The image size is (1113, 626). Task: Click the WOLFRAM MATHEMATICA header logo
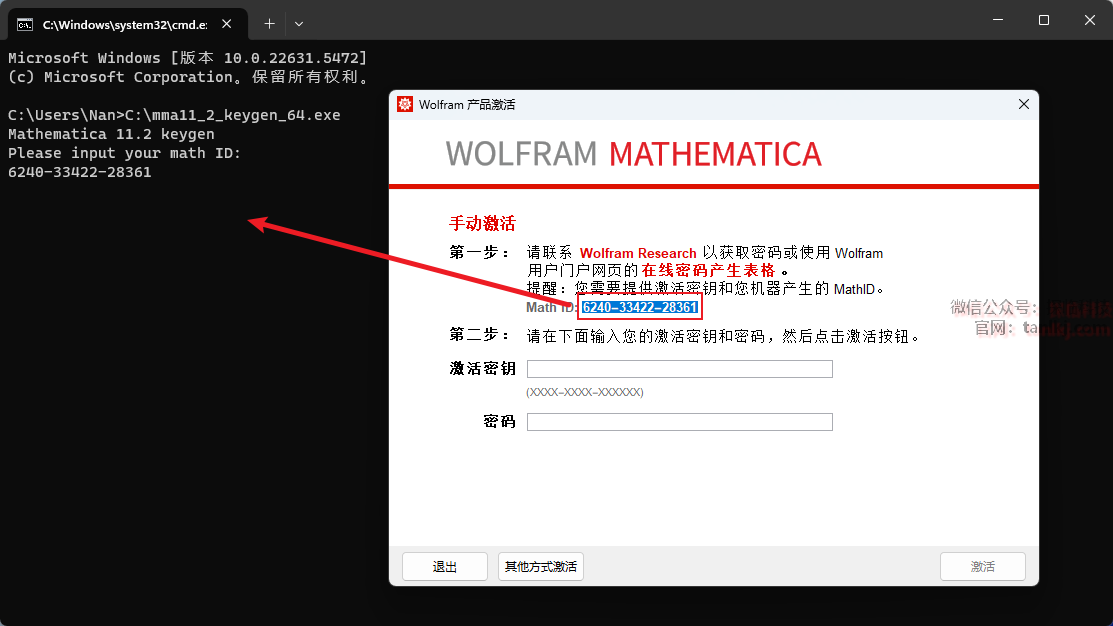(x=633, y=154)
